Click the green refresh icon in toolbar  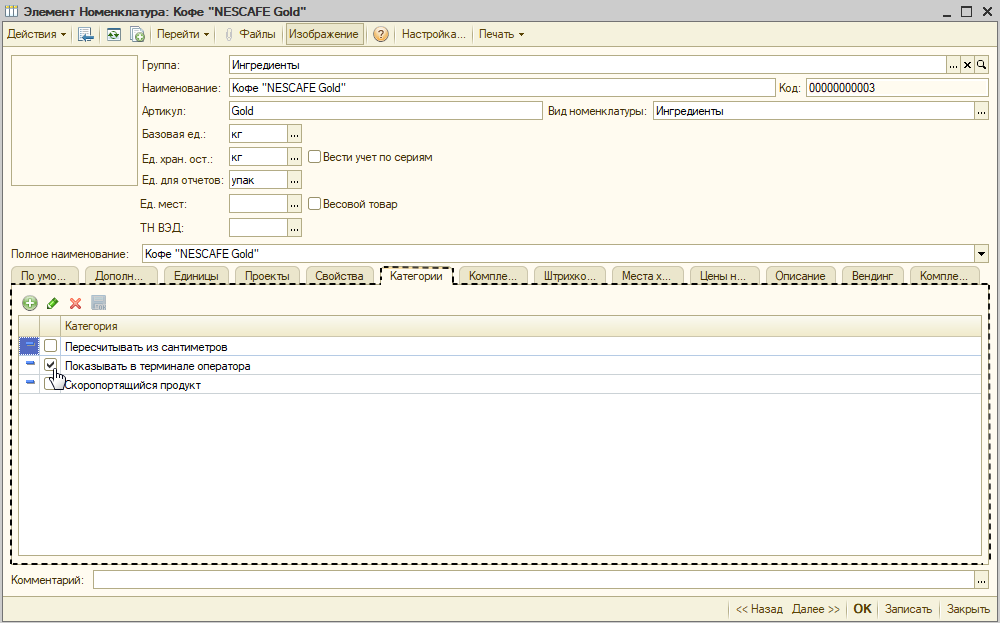(114, 34)
